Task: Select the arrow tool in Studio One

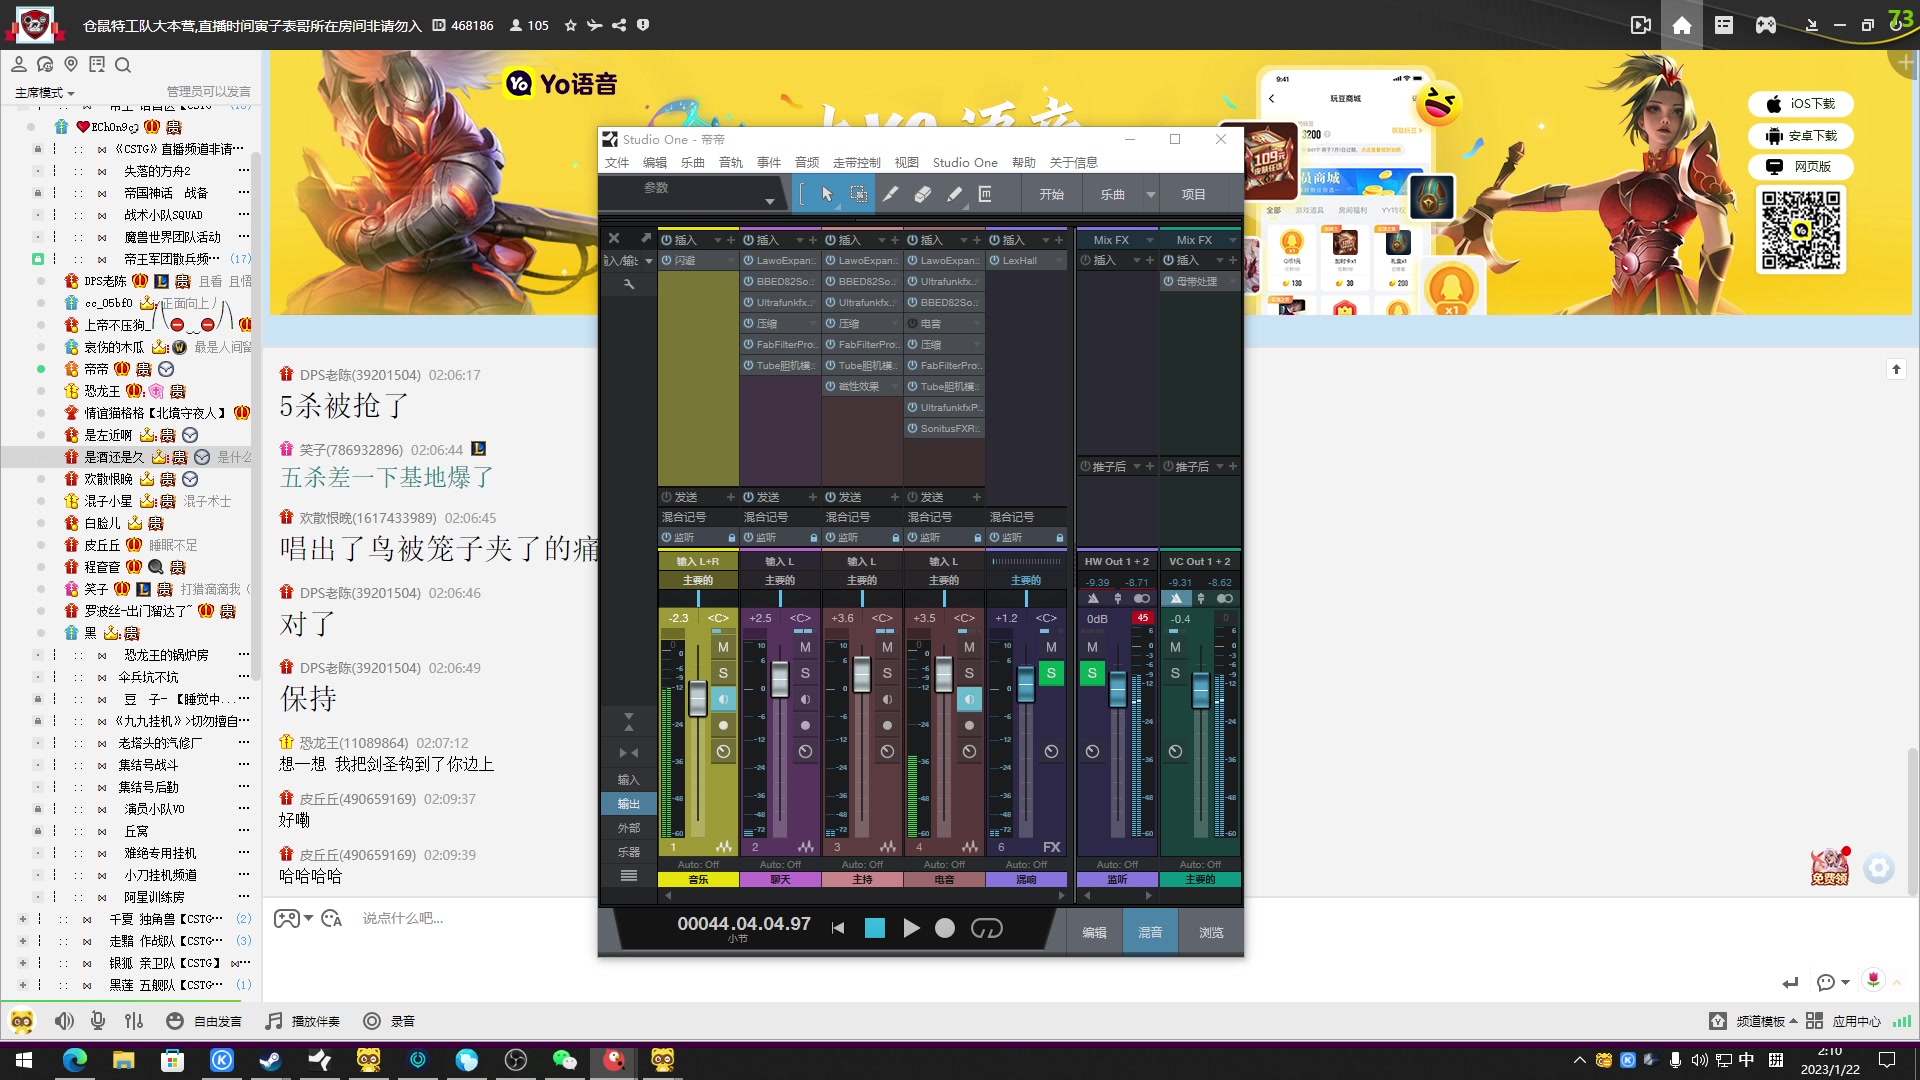Action: [827, 194]
